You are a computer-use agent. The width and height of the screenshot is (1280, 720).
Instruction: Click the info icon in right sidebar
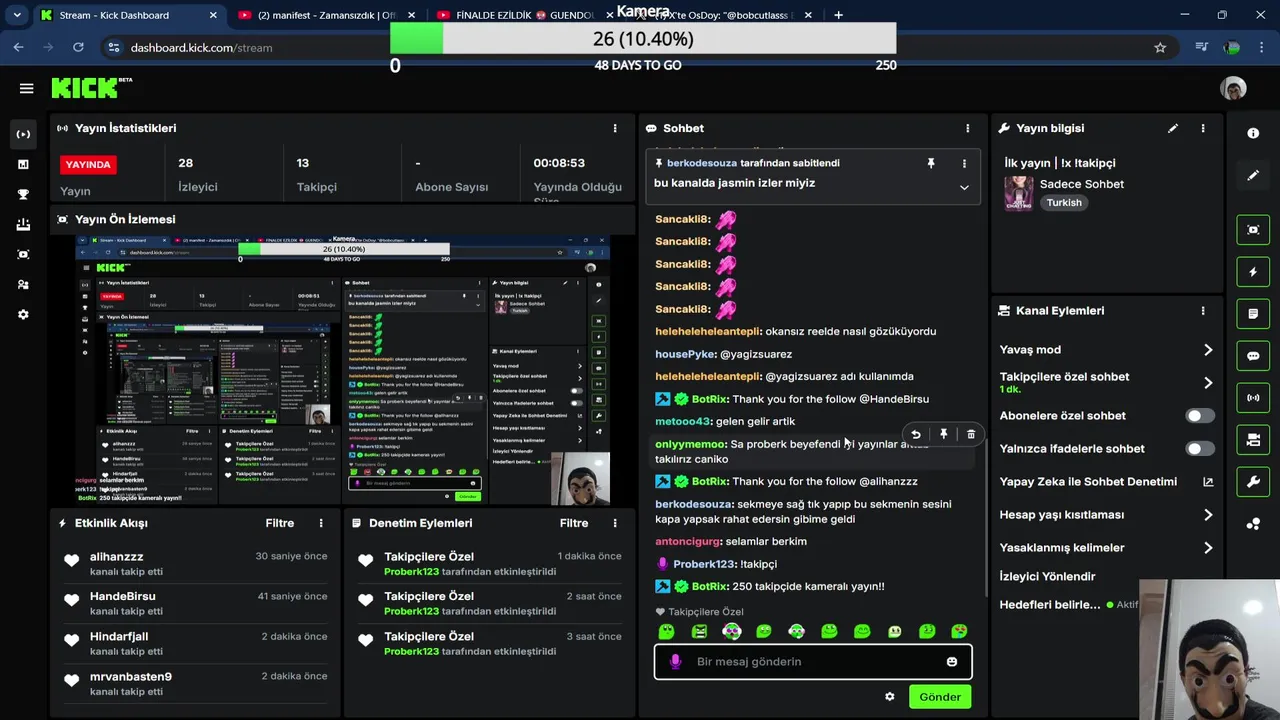(1253, 133)
